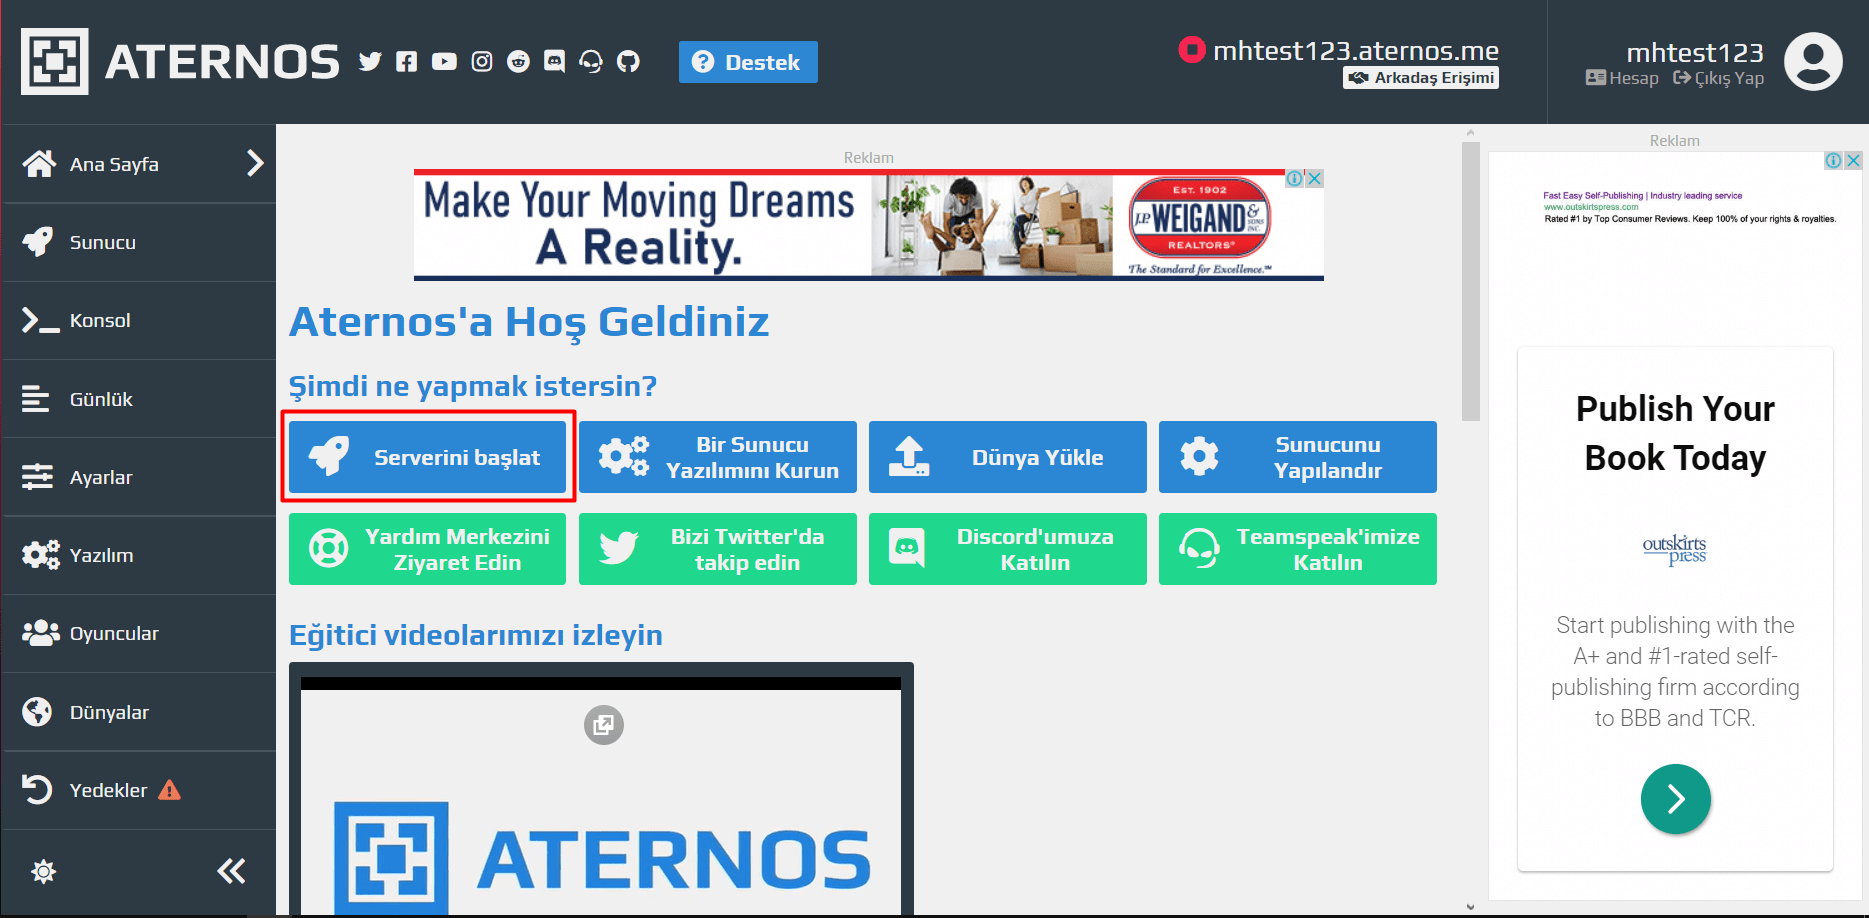Image resolution: width=1869 pixels, height=918 pixels.
Task: Close the Weigand banner advertisement
Action: 1315,178
